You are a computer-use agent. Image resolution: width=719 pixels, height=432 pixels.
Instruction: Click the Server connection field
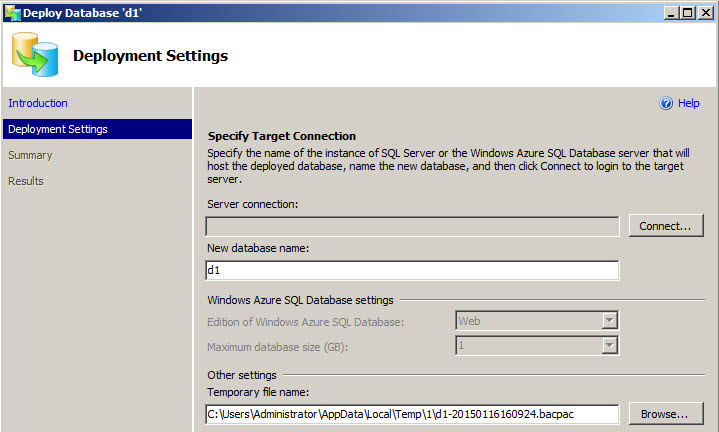(412, 226)
